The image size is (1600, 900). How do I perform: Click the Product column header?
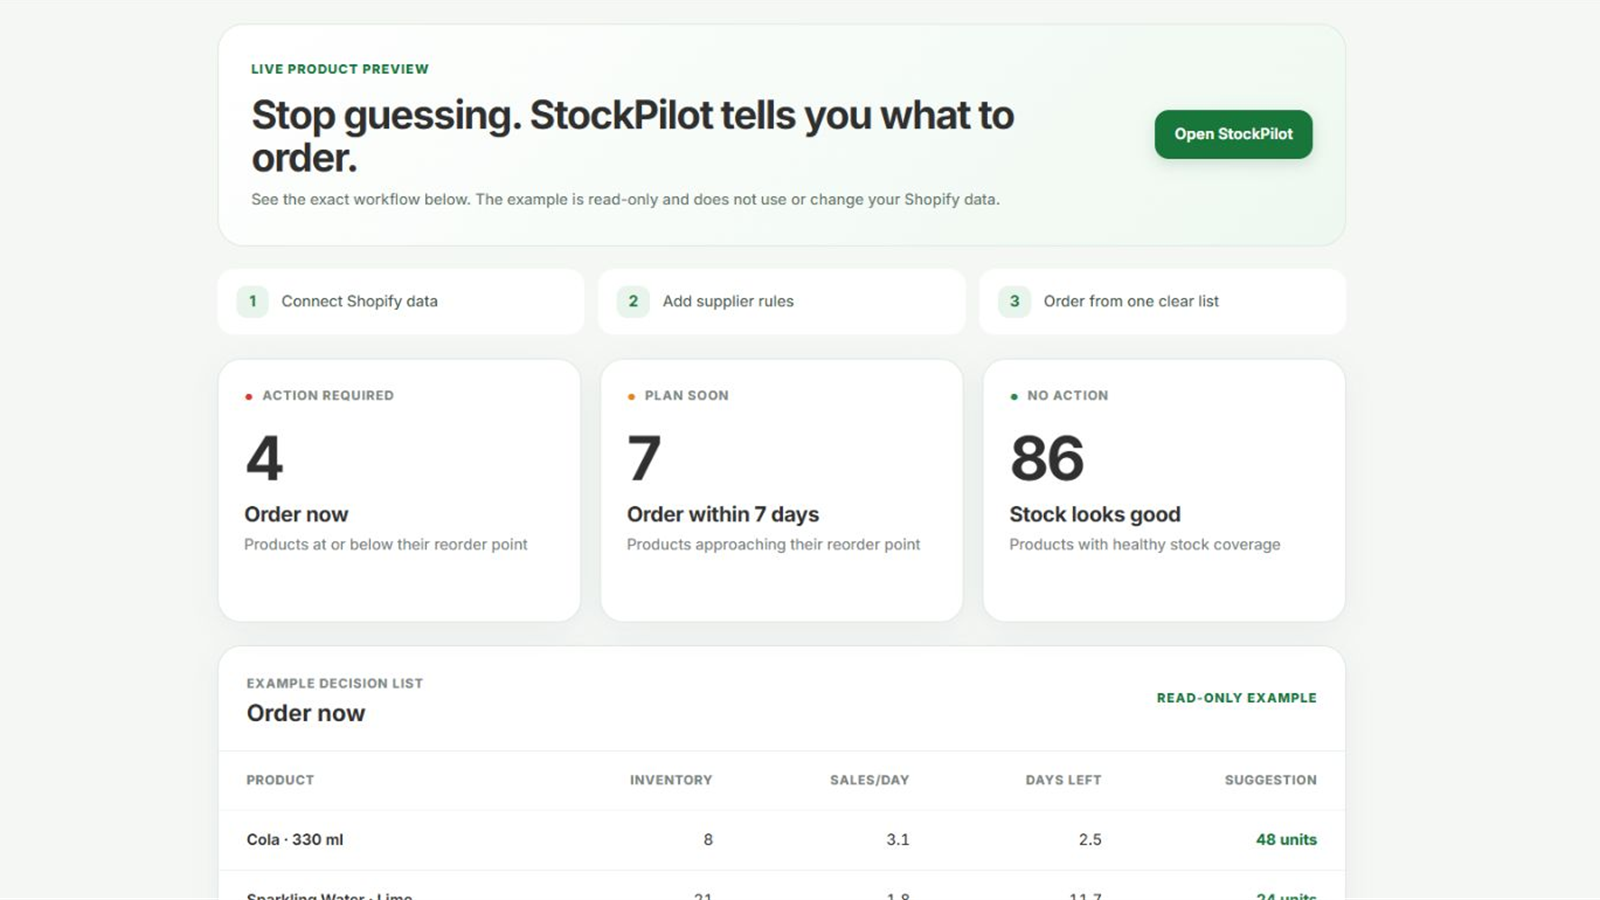click(280, 780)
